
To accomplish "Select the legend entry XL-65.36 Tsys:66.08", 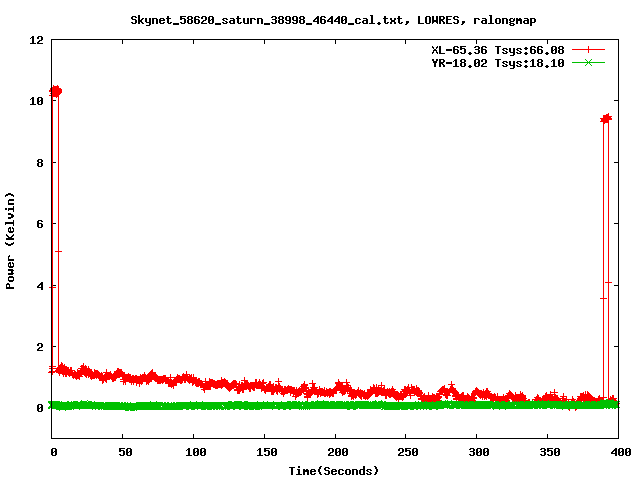I will click(x=498, y=50).
